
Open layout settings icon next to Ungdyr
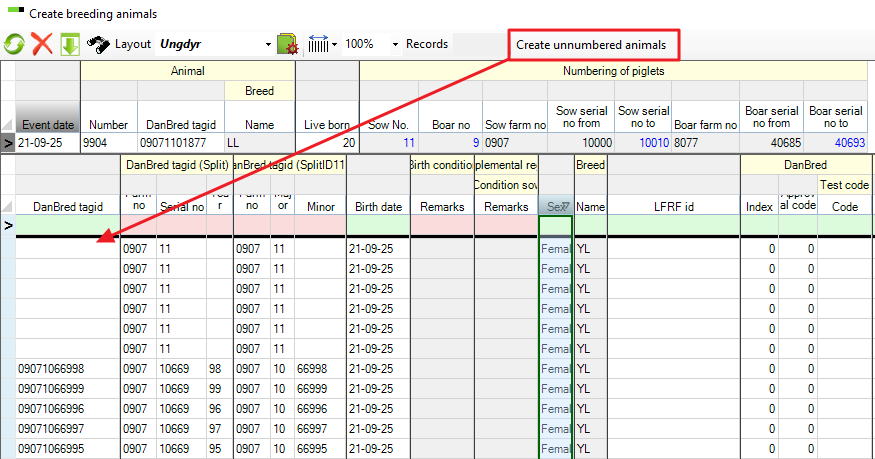[x=288, y=44]
